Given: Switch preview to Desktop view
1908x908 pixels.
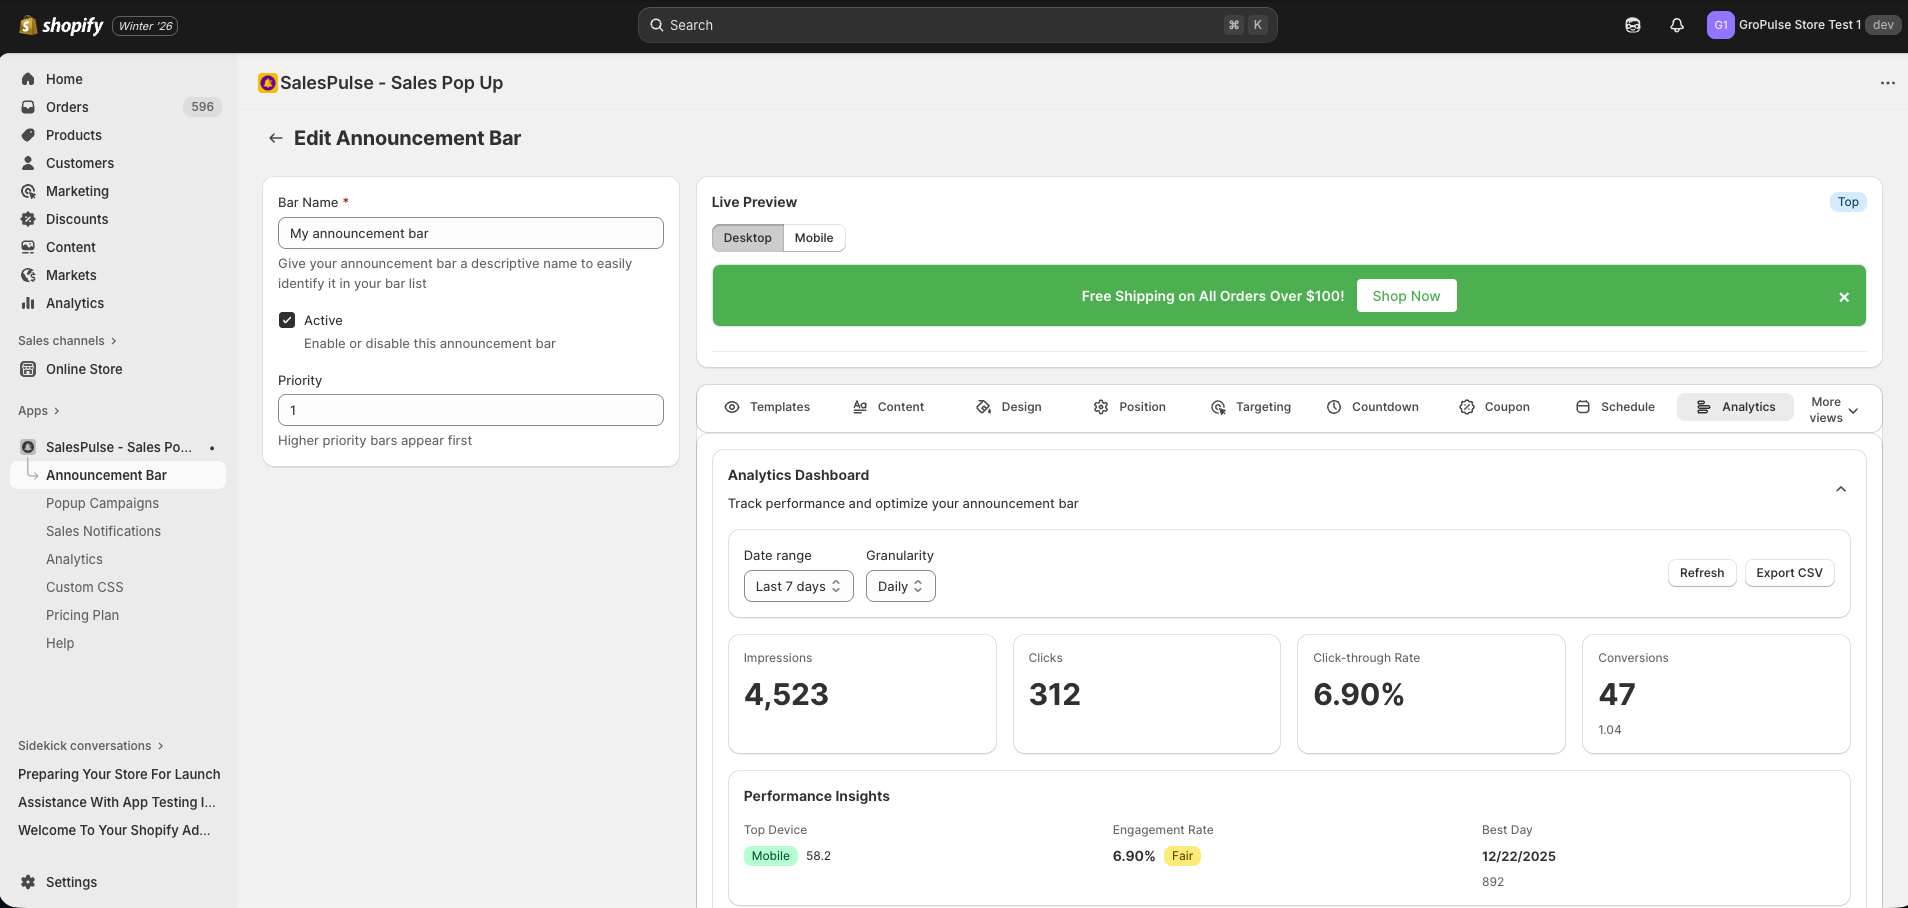Looking at the screenshot, I should pos(747,237).
